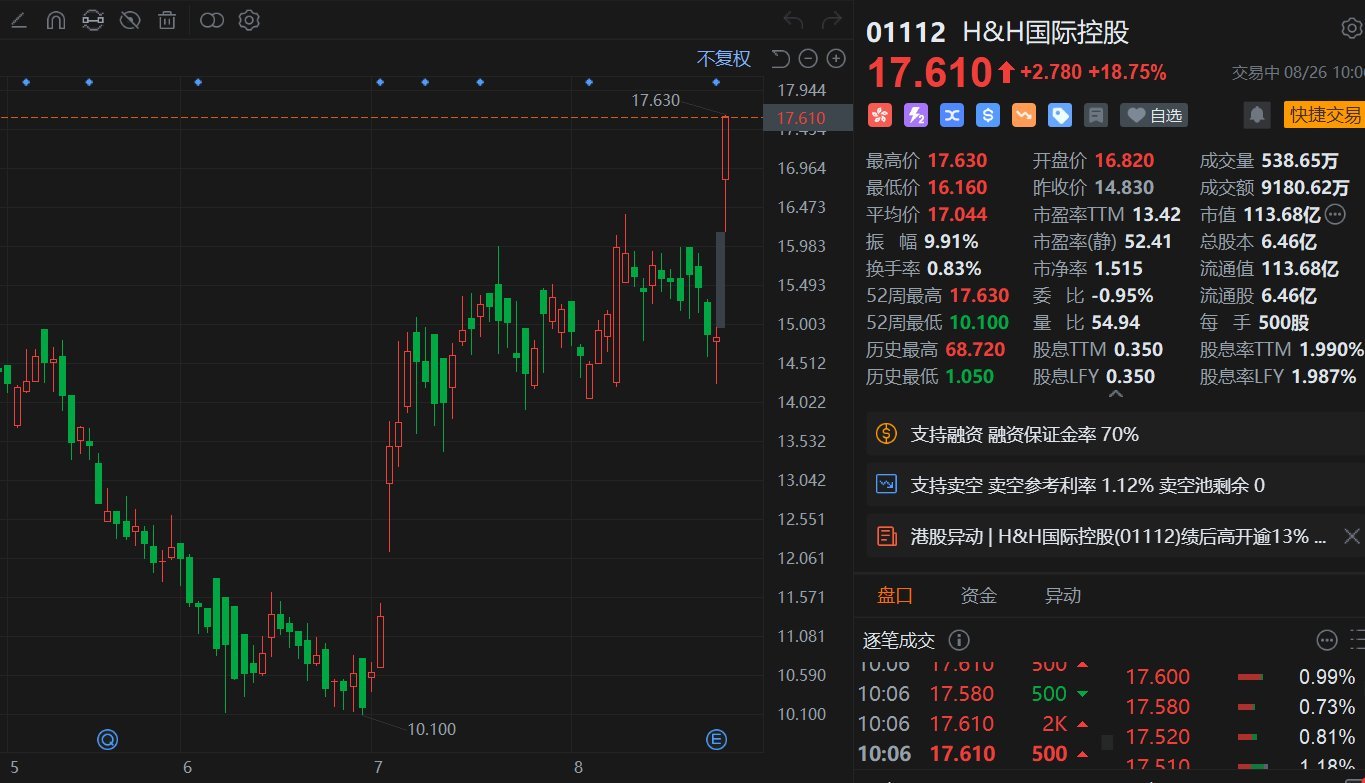The height and width of the screenshot is (783, 1365).
Task: Collapse the quote details panel chevron
Action: coord(1116,395)
